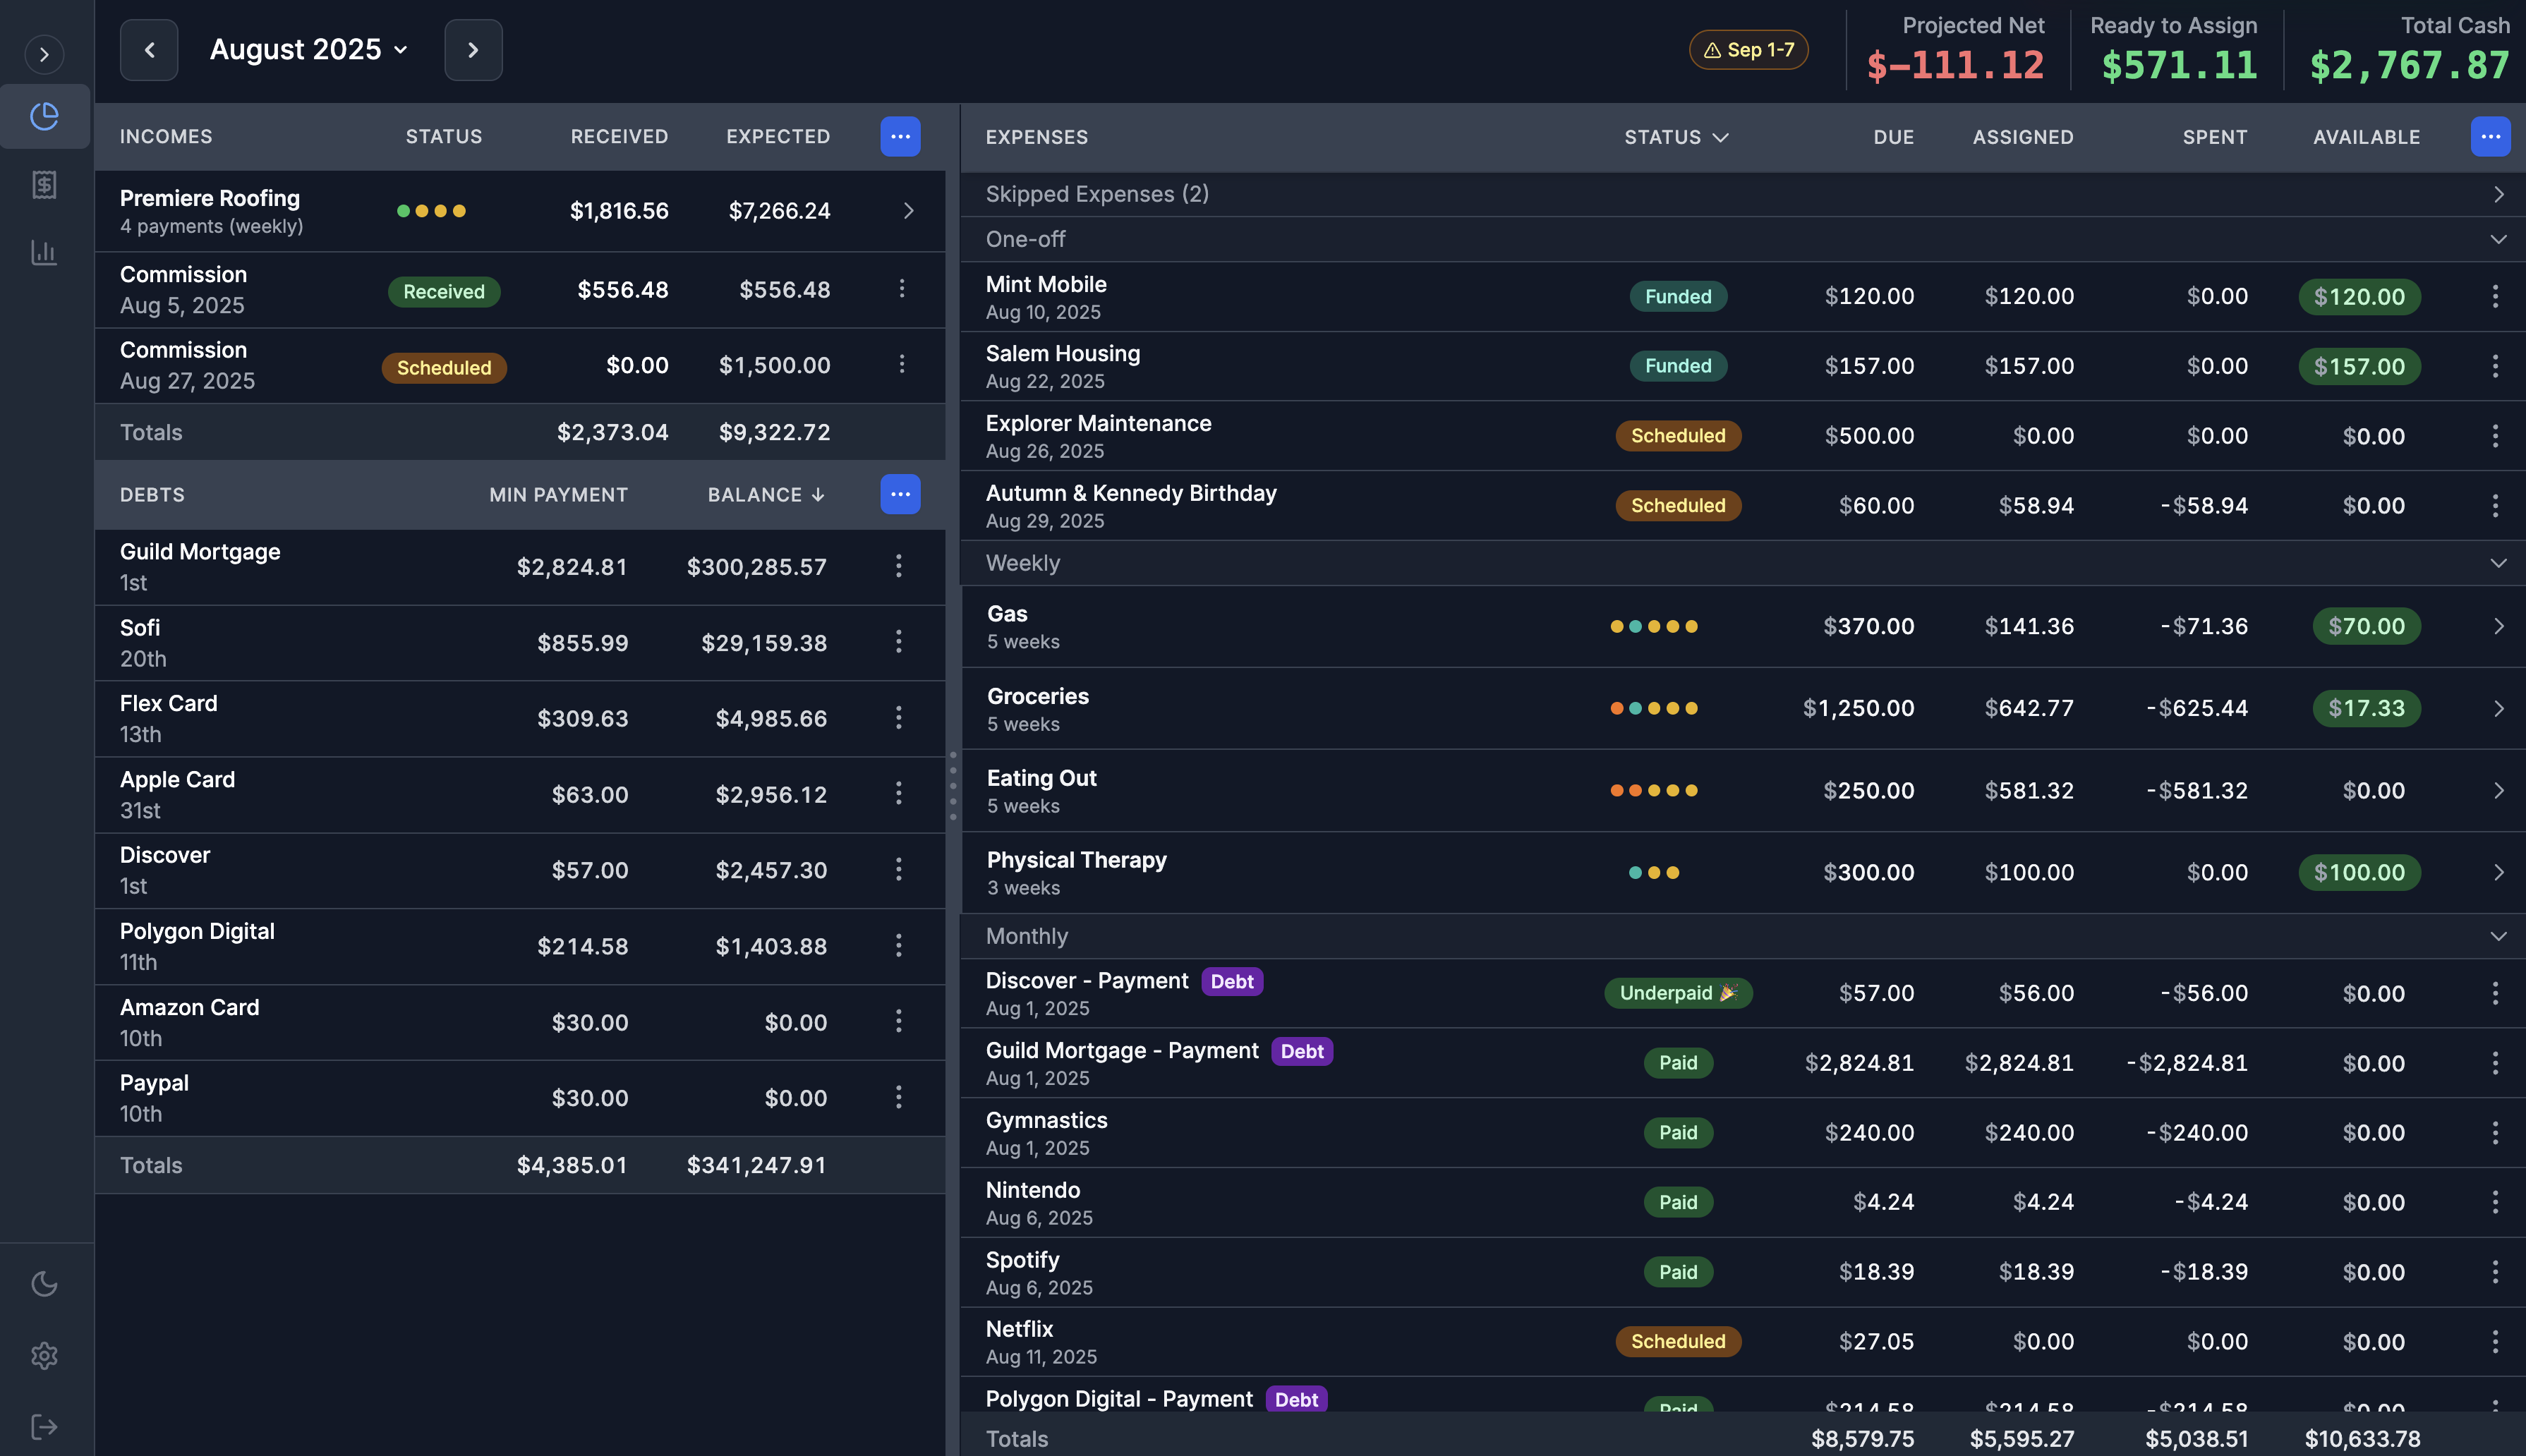This screenshot has width=2526, height=1456.
Task: Open the reports bar chart icon
Action: pos(44,252)
